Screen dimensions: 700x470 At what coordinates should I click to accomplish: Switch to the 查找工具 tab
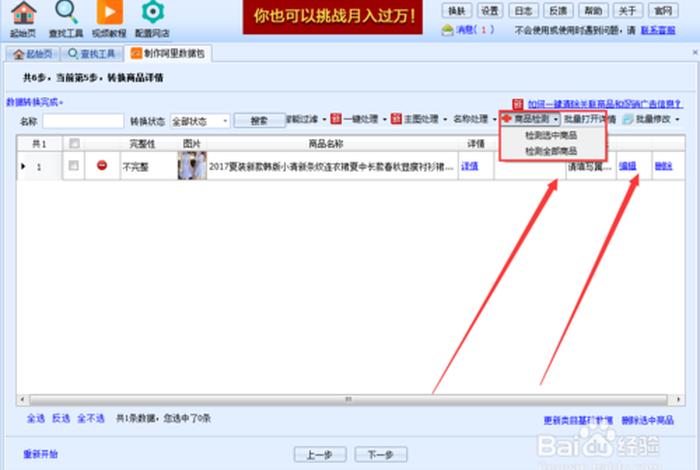tap(92, 54)
